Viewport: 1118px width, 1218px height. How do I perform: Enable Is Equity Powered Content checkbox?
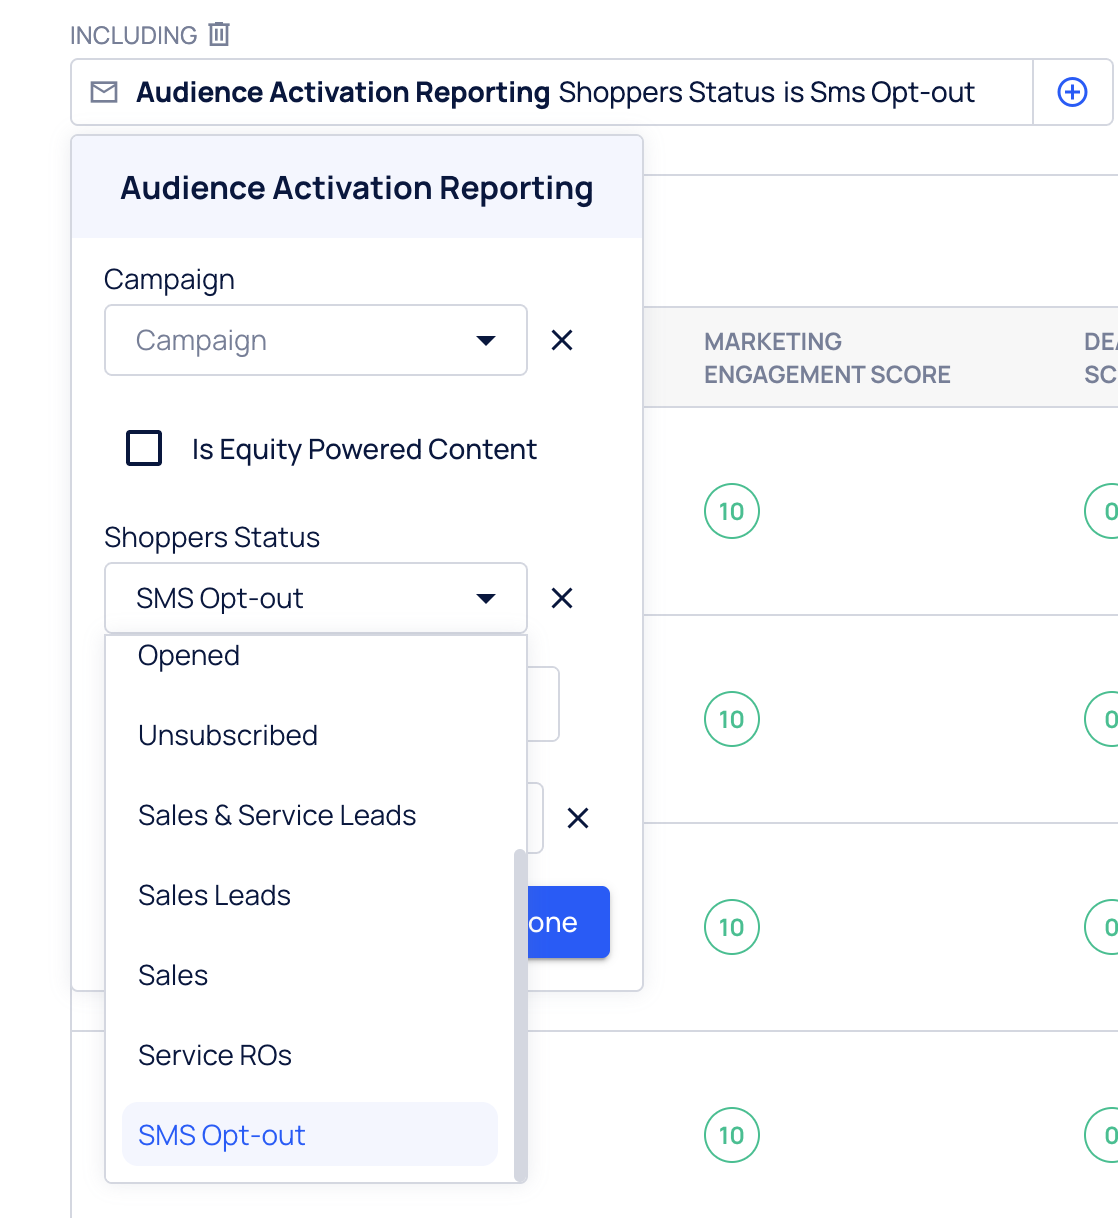tap(144, 448)
